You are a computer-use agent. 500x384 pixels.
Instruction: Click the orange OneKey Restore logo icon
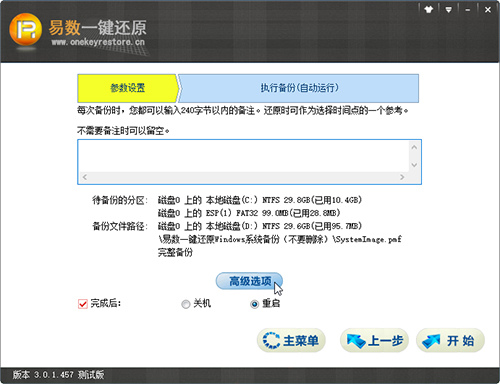coord(26,29)
